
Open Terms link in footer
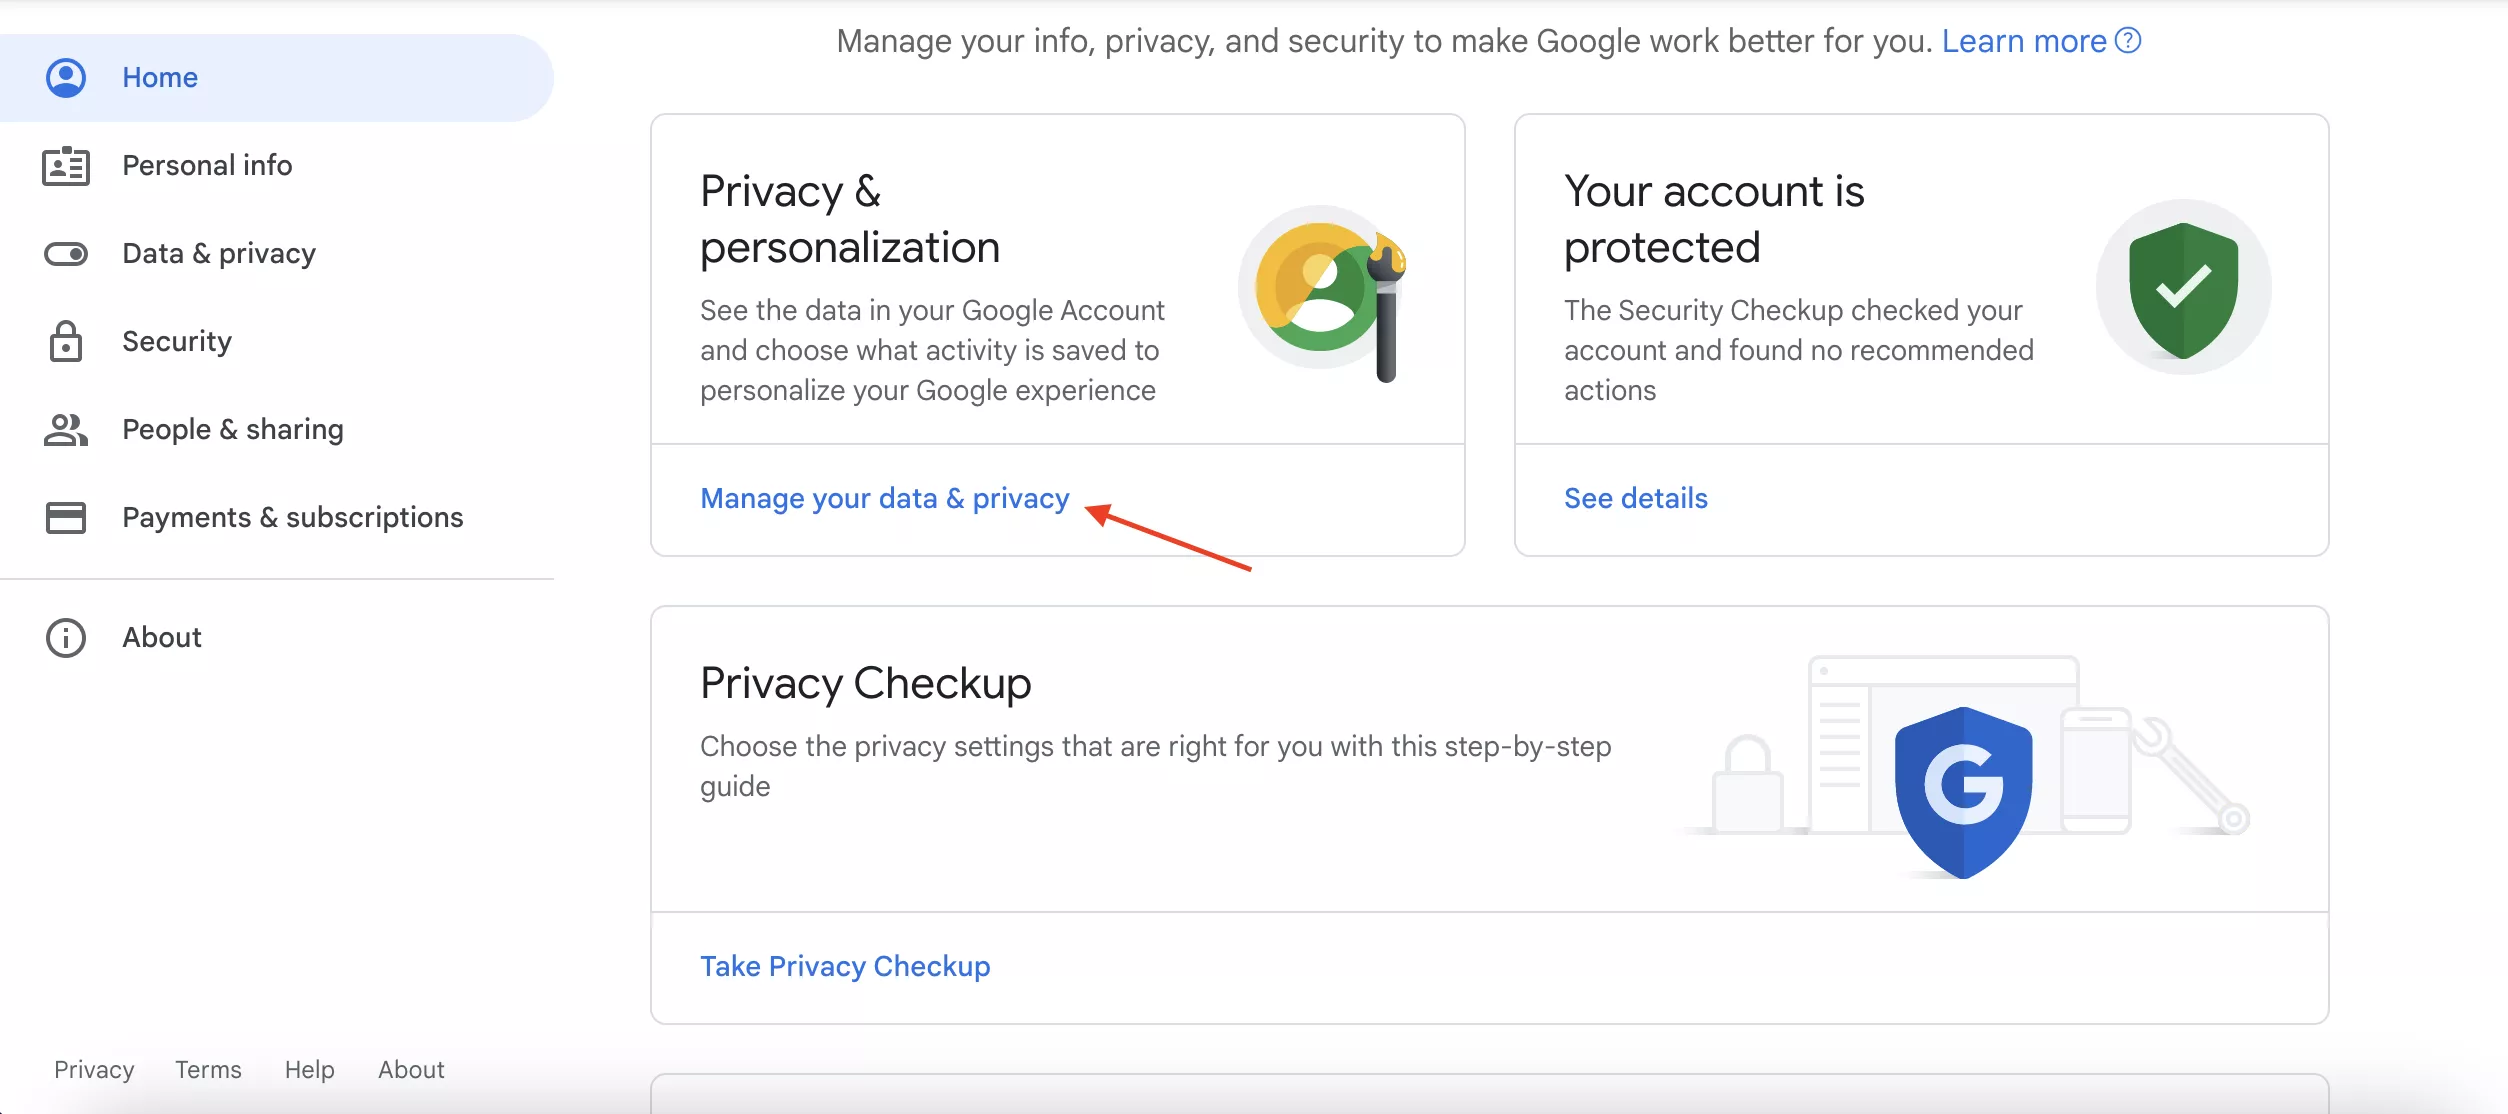[208, 1070]
